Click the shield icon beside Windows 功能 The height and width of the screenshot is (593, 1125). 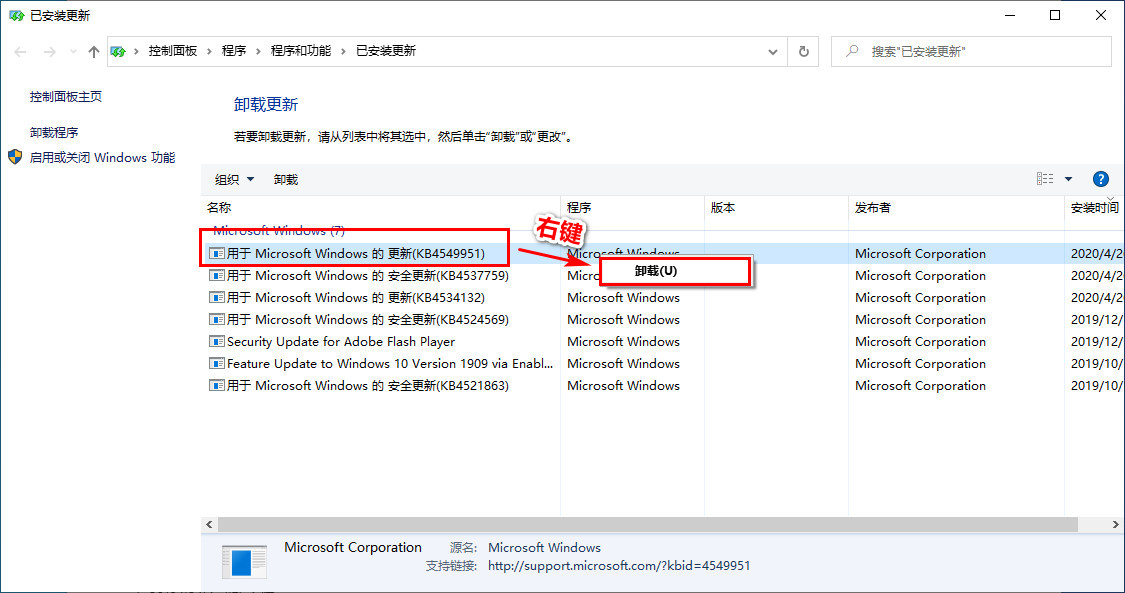tap(15, 157)
